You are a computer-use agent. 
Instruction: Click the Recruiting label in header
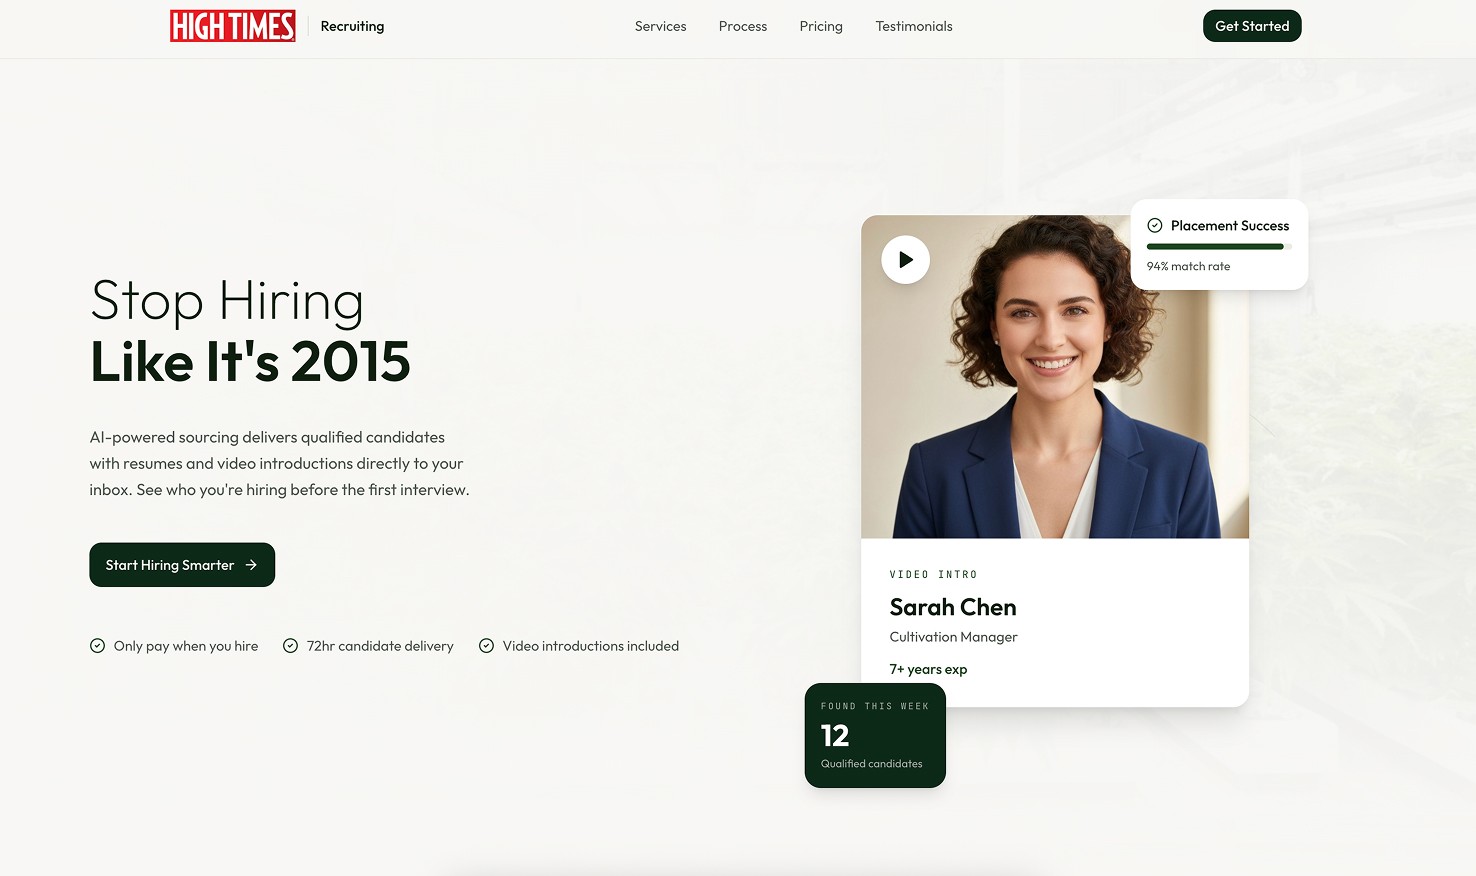[x=352, y=26]
